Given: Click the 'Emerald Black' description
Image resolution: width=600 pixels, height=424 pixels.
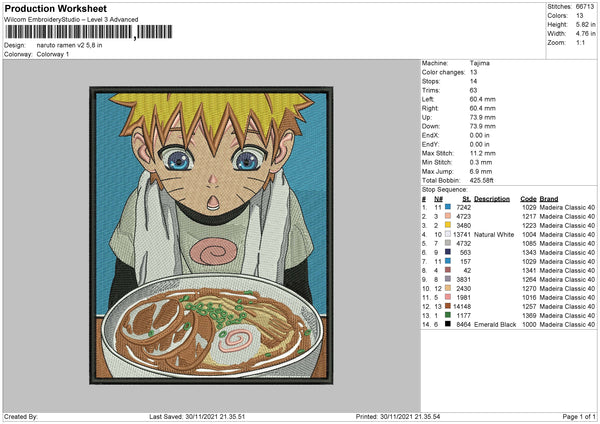Looking at the screenshot, I should [495, 325].
